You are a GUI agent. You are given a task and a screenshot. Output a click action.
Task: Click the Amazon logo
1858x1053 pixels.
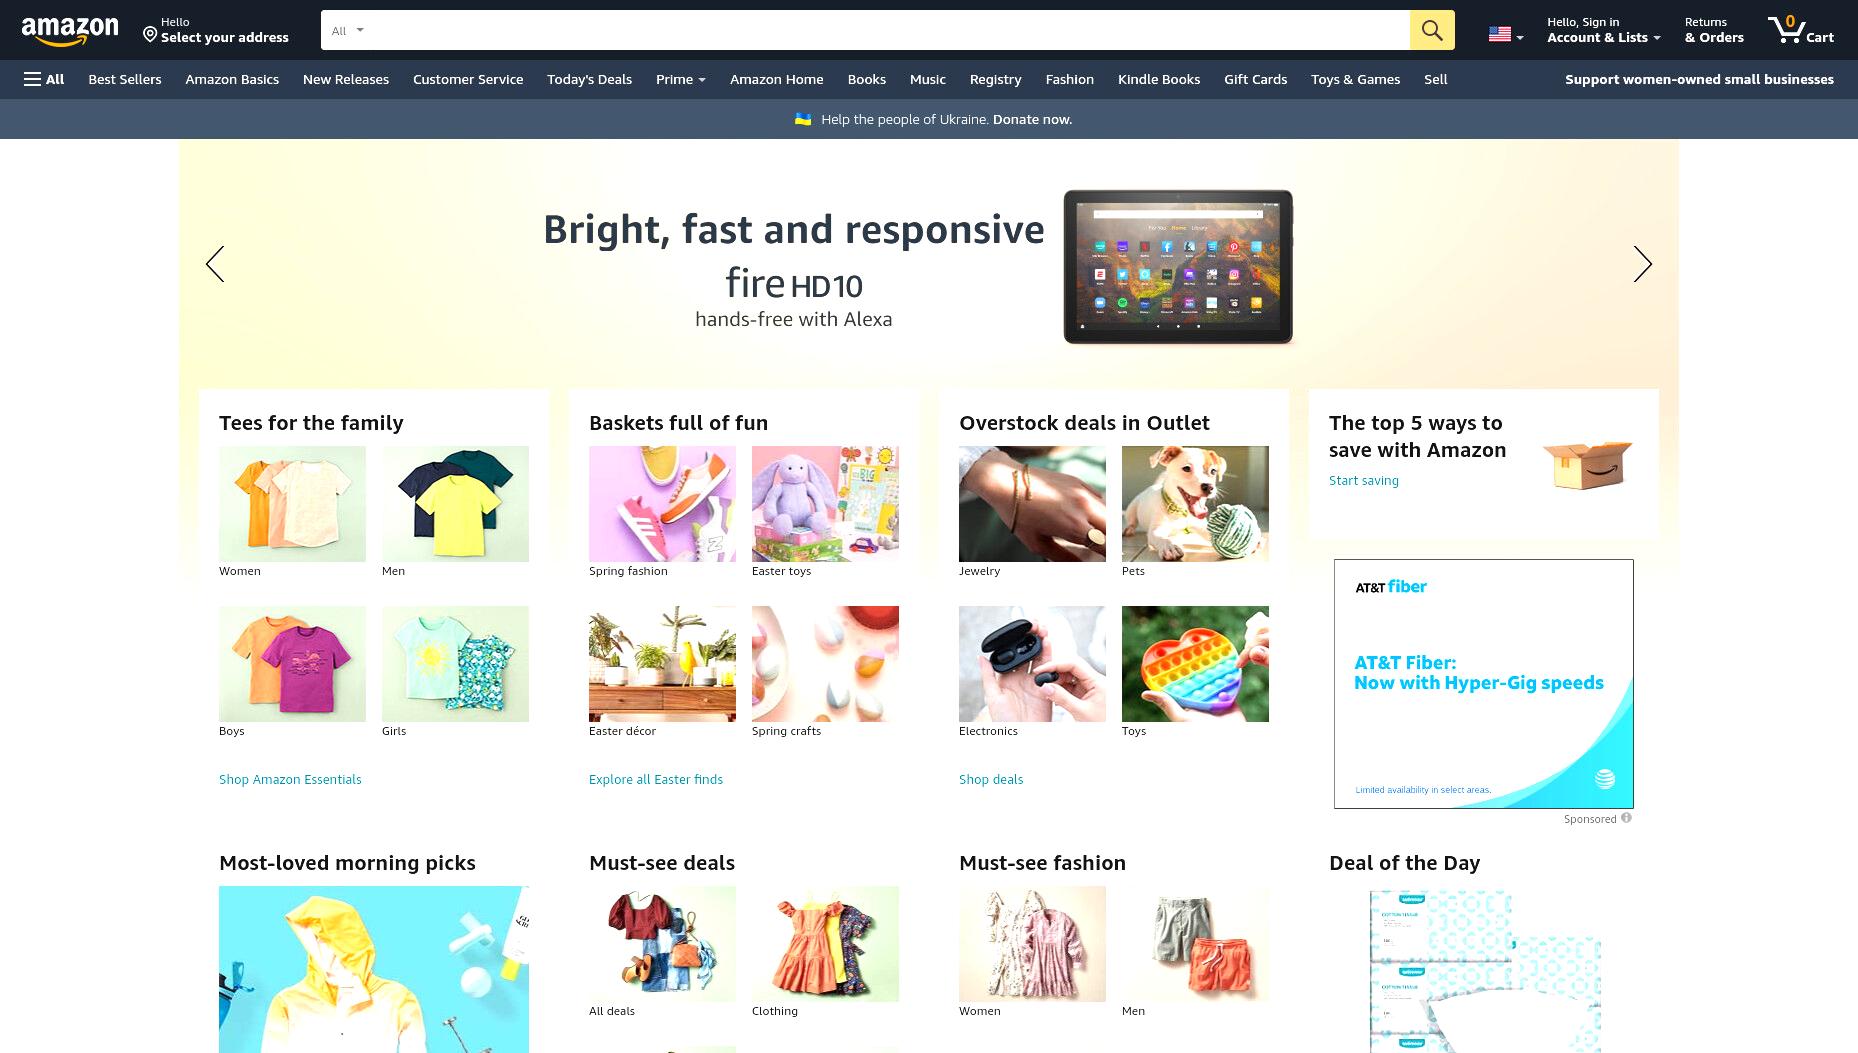(70, 31)
